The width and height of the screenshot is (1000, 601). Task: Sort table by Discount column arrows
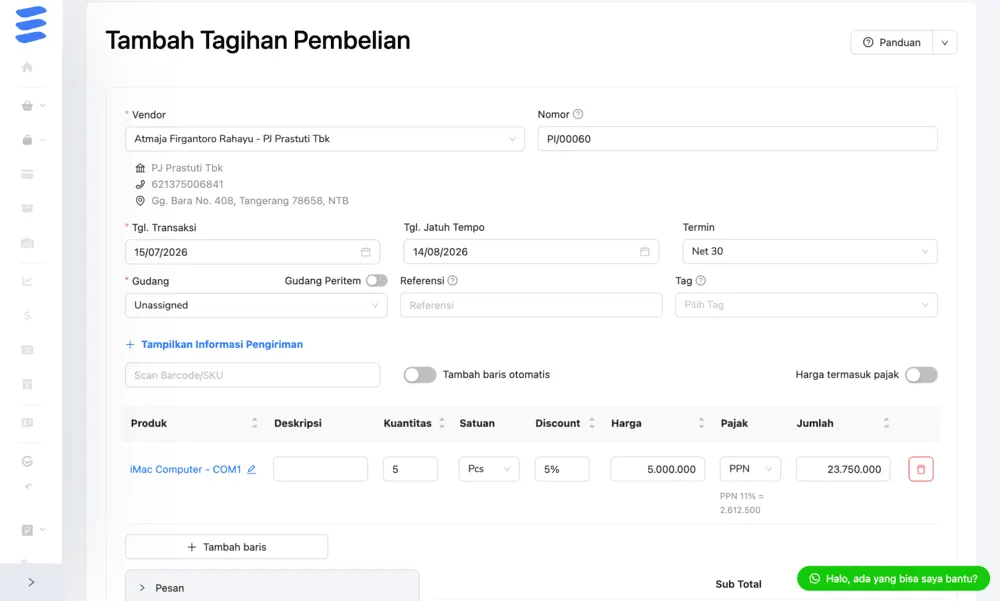[591, 423]
